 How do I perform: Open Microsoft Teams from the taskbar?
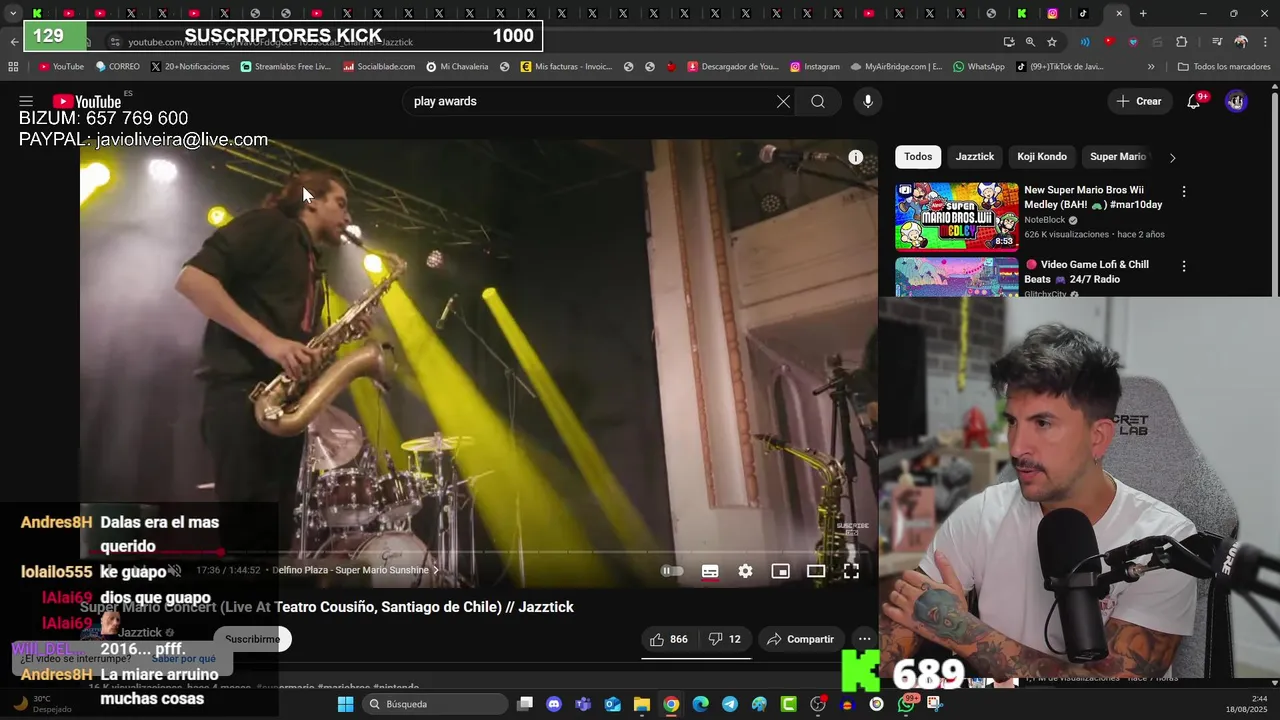(583, 704)
